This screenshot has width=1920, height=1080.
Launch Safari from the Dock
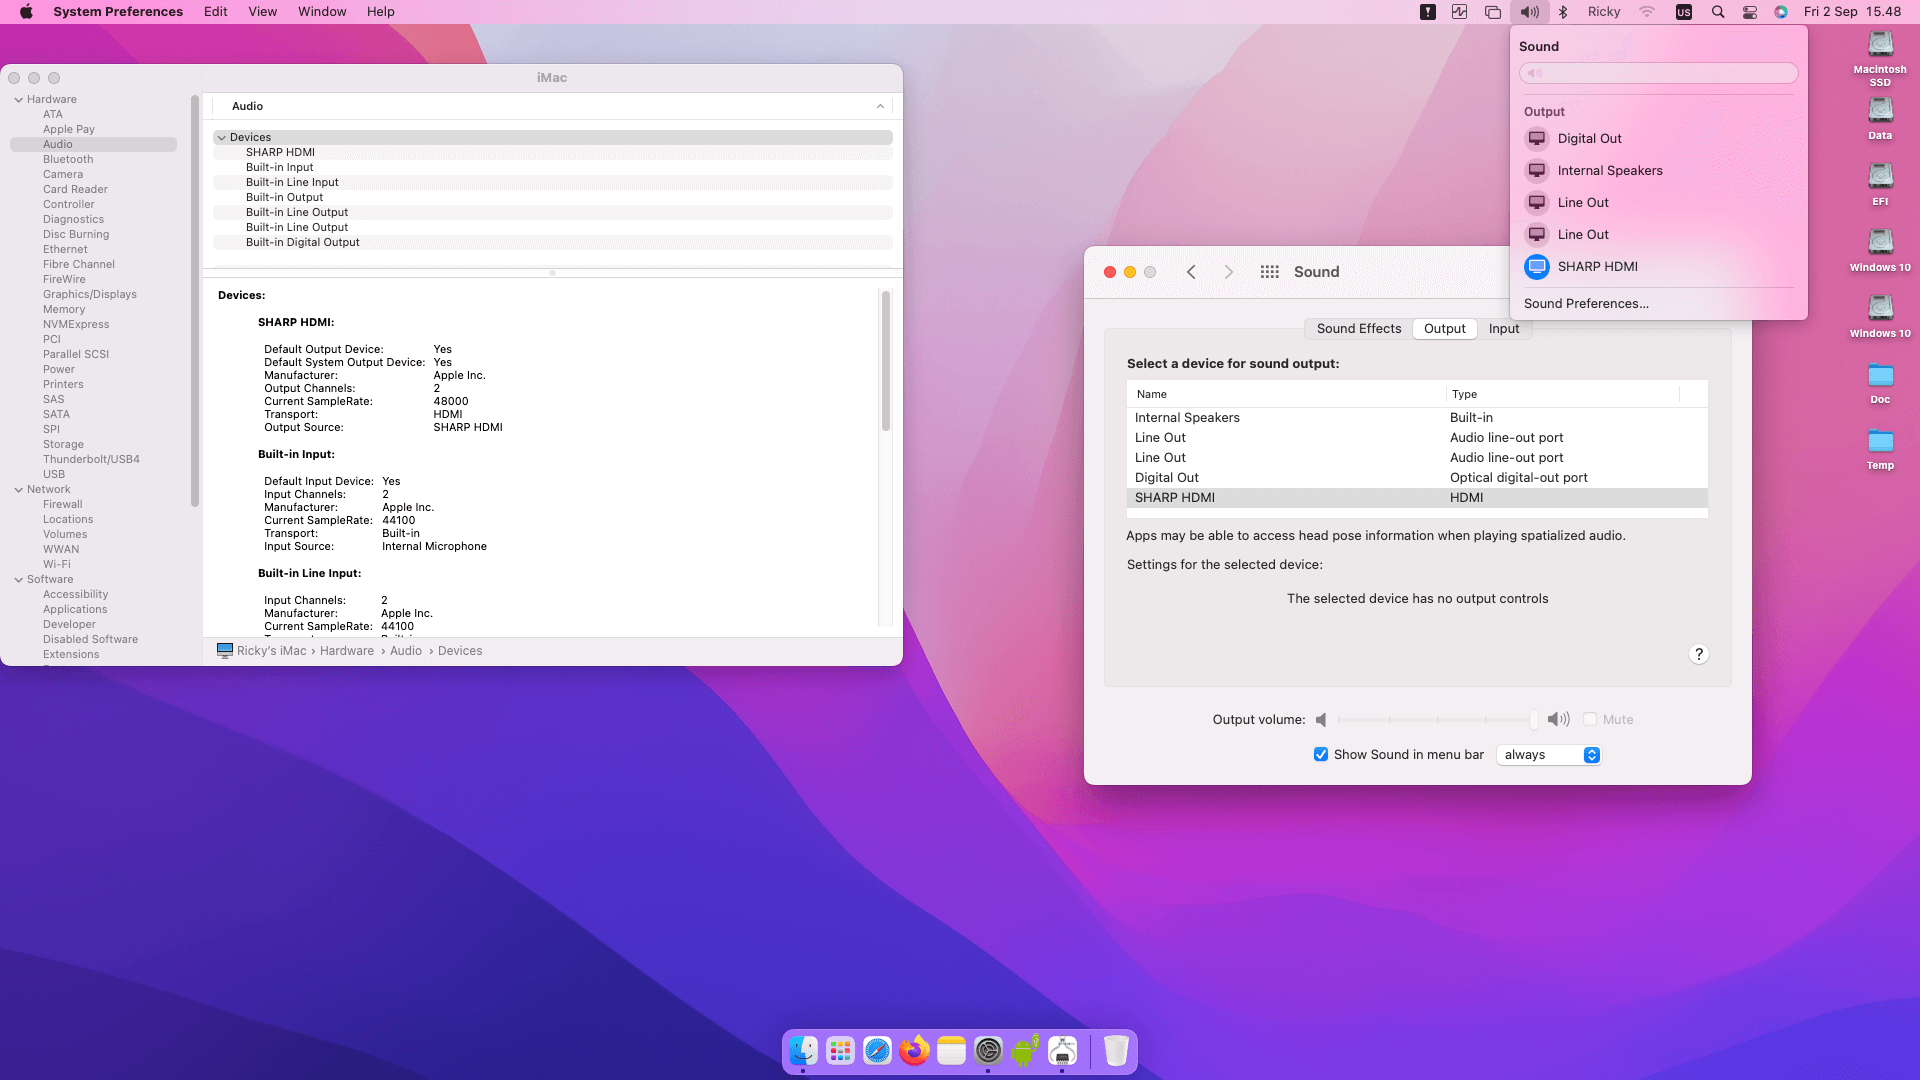[877, 1051]
